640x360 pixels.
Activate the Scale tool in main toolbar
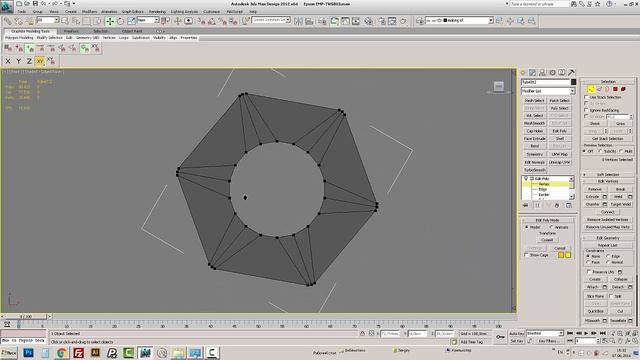[x=131, y=21]
